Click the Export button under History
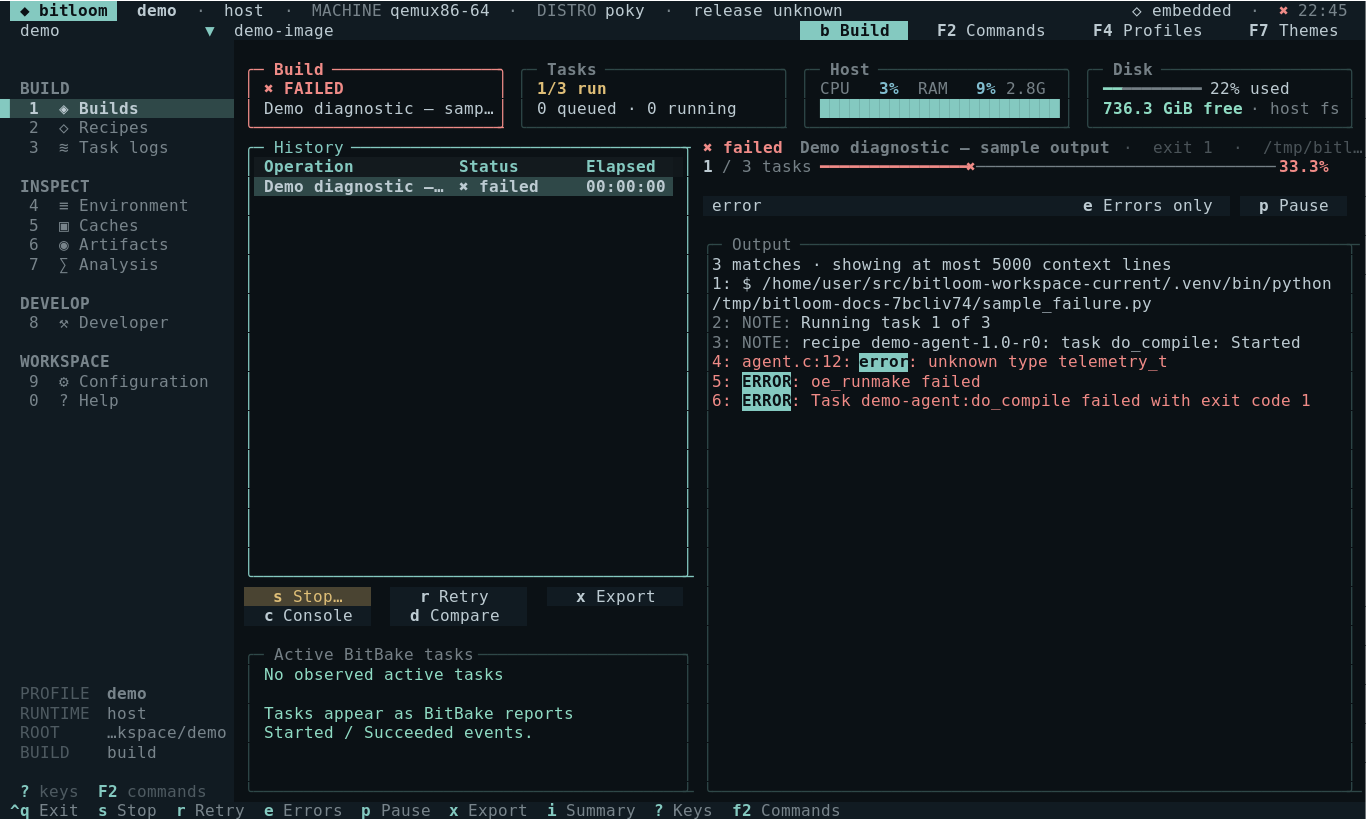This screenshot has height=819, width=1366. [615, 597]
